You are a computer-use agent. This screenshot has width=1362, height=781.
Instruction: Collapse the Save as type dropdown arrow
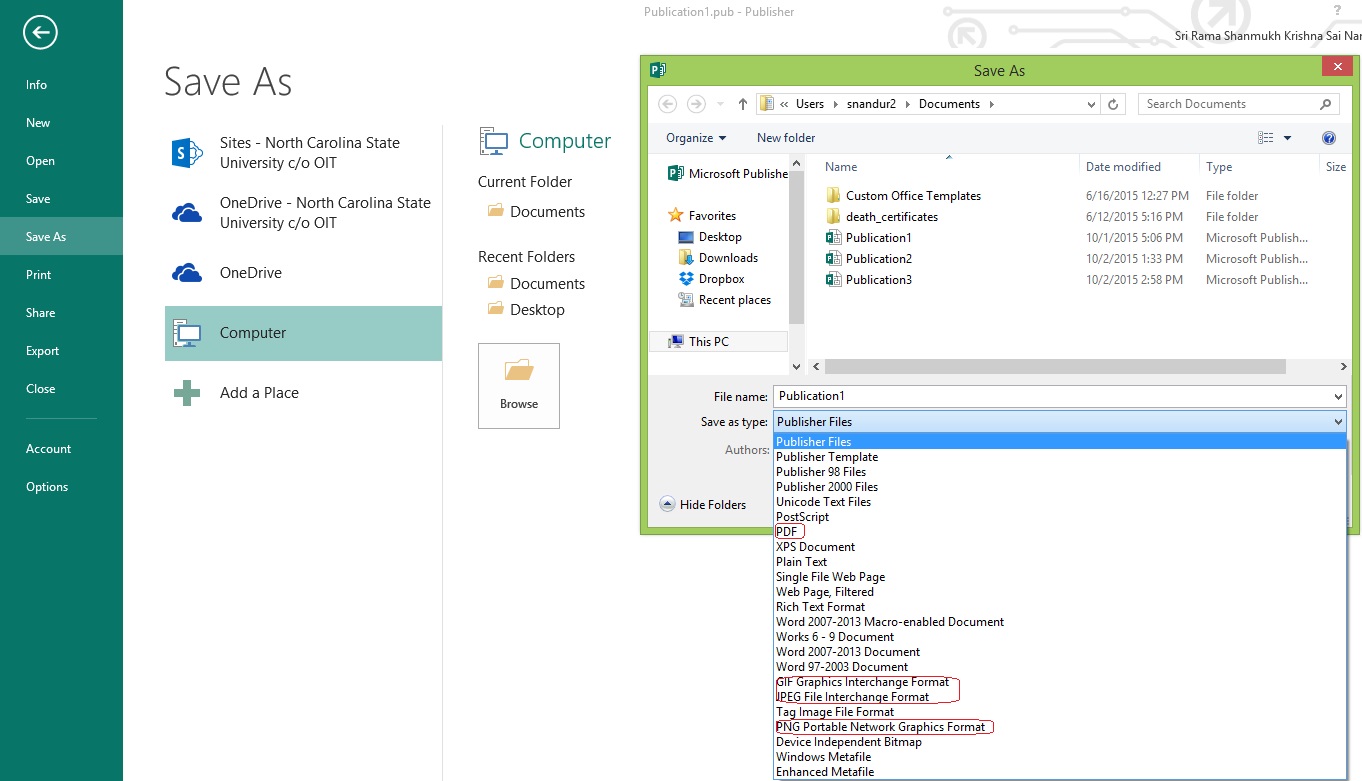pyautogui.click(x=1338, y=422)
